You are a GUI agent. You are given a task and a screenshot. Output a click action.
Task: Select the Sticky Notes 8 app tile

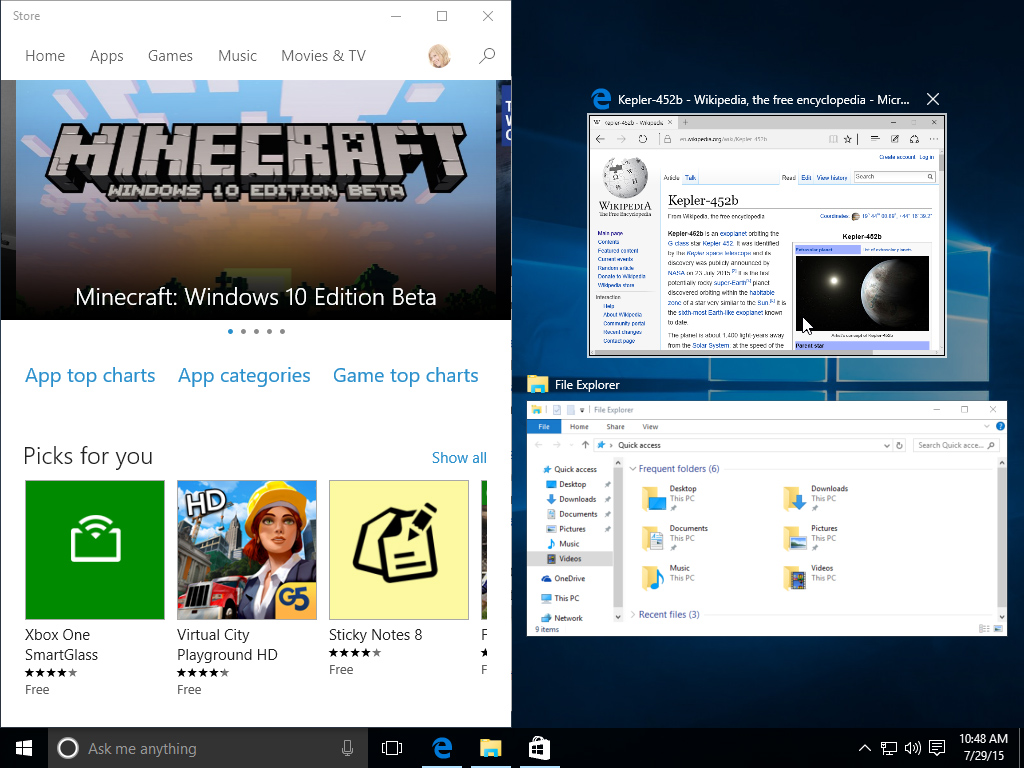[398, 550]
